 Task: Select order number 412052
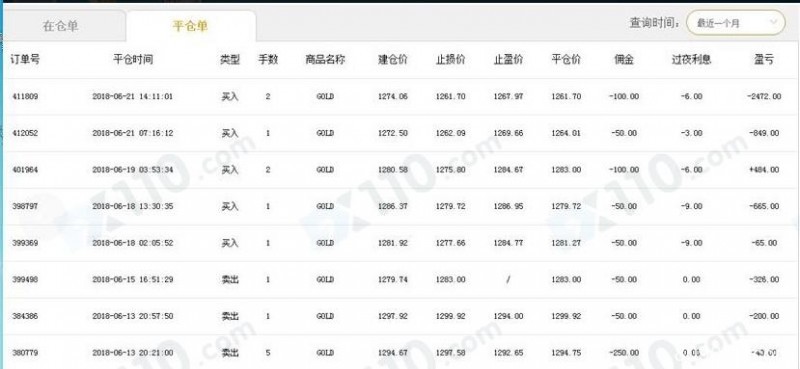[x=24, y=133]
